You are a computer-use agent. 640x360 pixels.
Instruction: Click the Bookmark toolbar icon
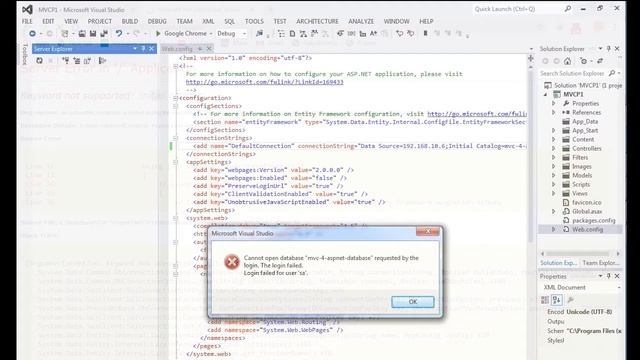[x=425, y=33]
